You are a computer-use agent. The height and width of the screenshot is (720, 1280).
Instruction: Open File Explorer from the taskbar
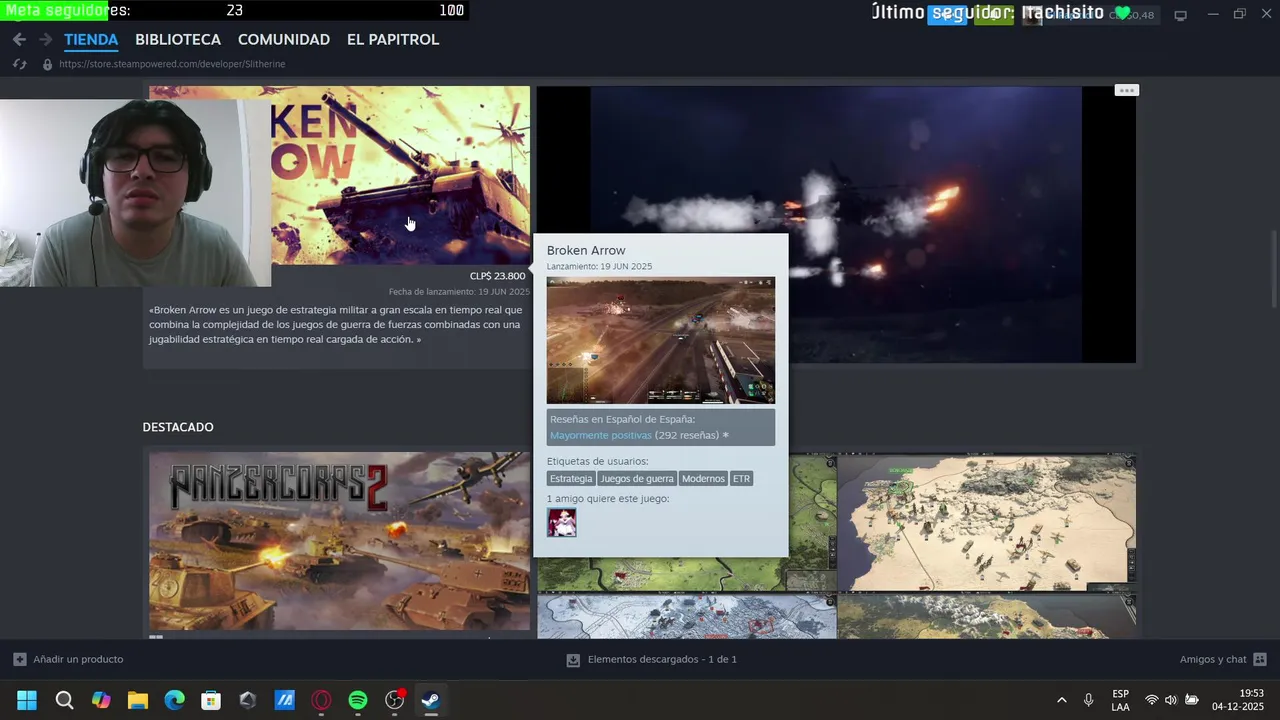[x=138, y=700]
